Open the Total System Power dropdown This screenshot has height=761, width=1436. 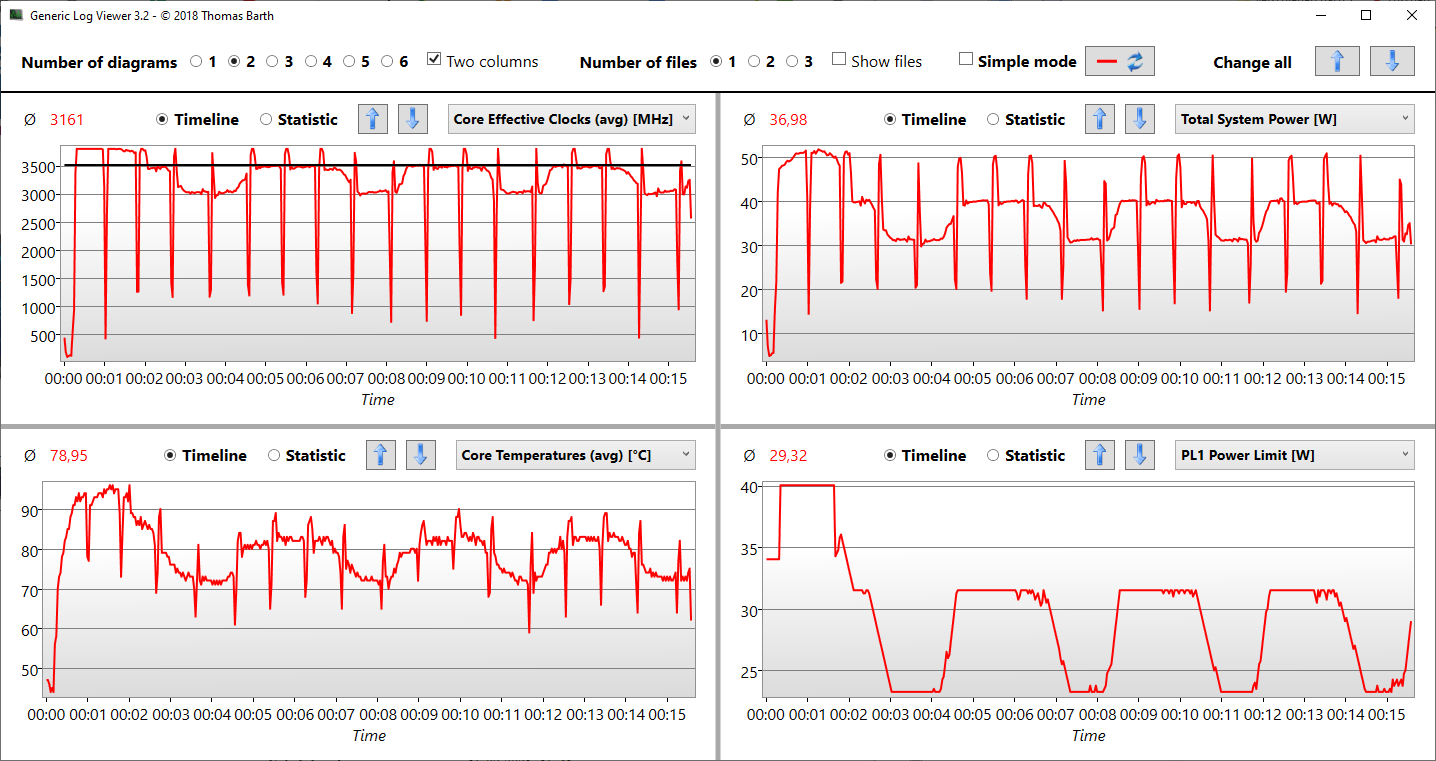tap(1294, 119)
